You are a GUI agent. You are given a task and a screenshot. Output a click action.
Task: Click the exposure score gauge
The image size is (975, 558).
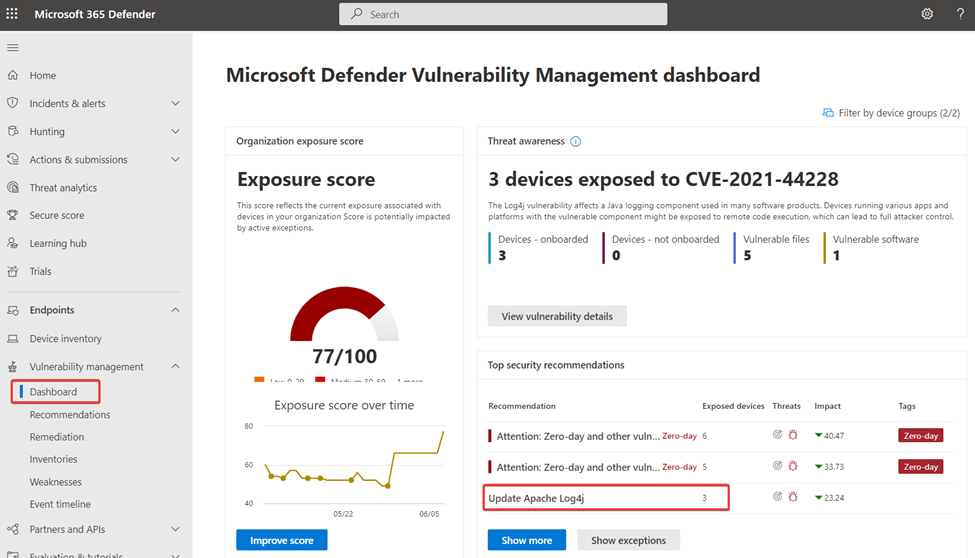344,314
